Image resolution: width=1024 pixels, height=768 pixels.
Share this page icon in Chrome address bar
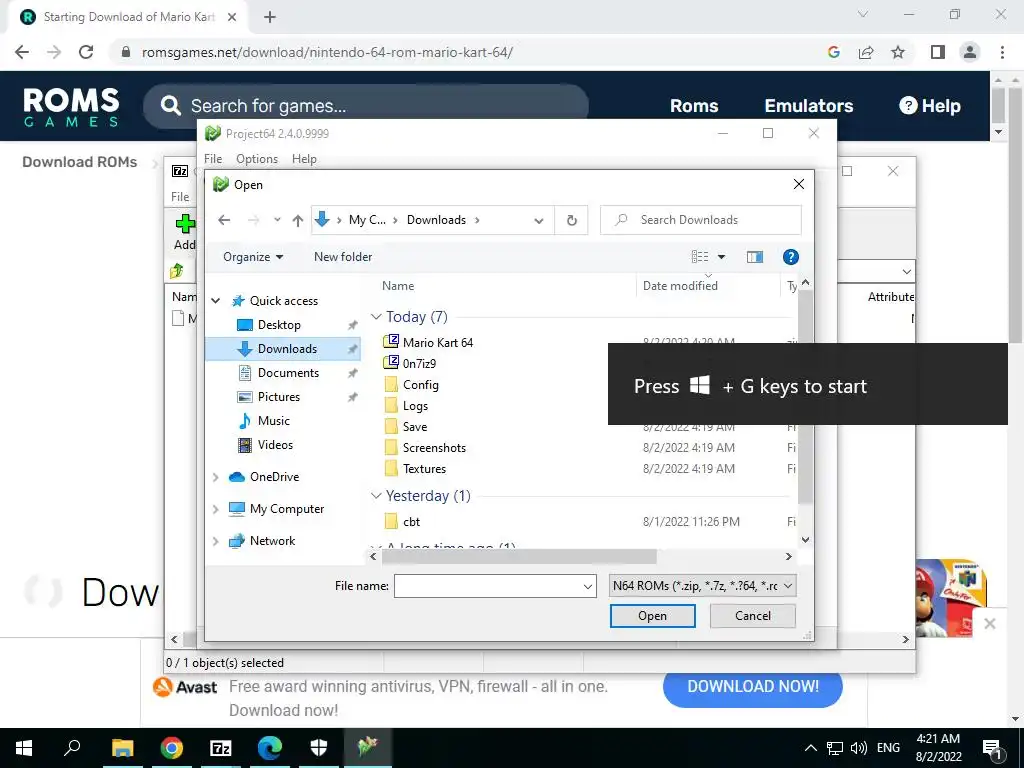tap(866, 52)
